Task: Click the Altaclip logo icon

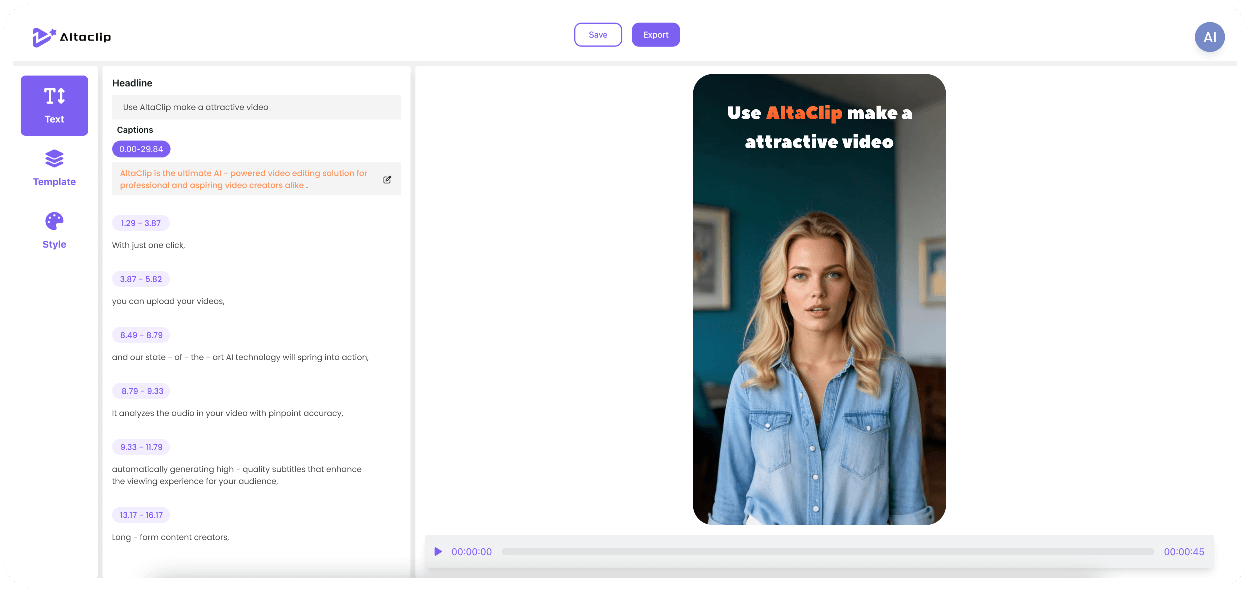Action: coord(44,37)
